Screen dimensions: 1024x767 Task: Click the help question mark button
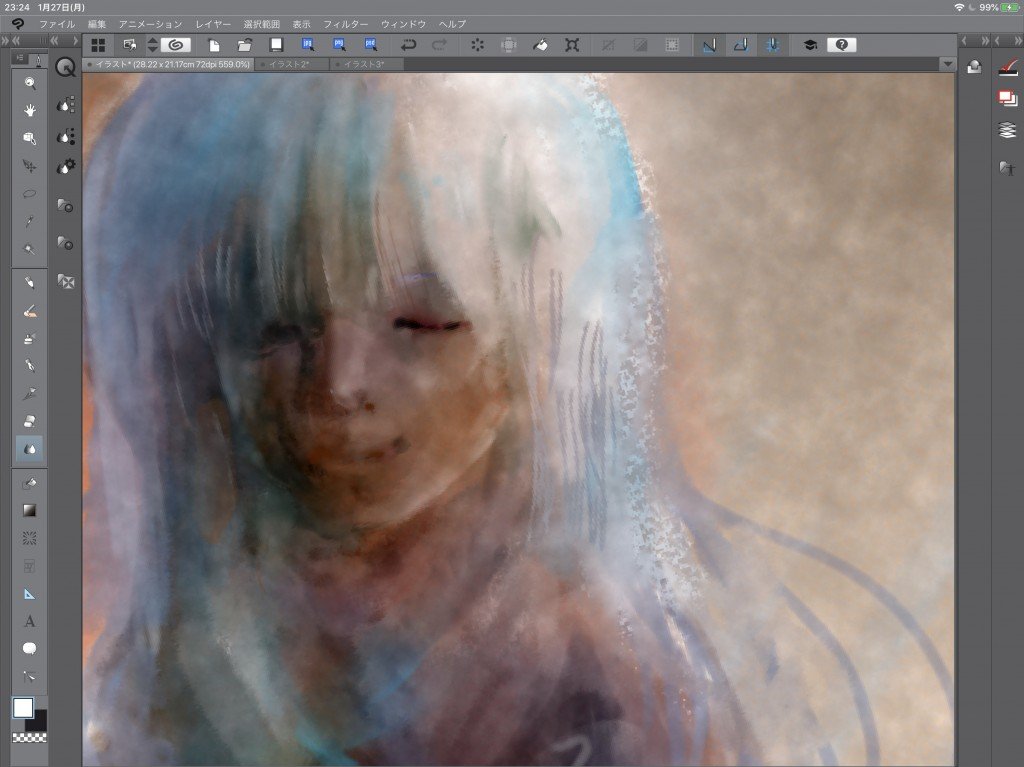[841, 44]
